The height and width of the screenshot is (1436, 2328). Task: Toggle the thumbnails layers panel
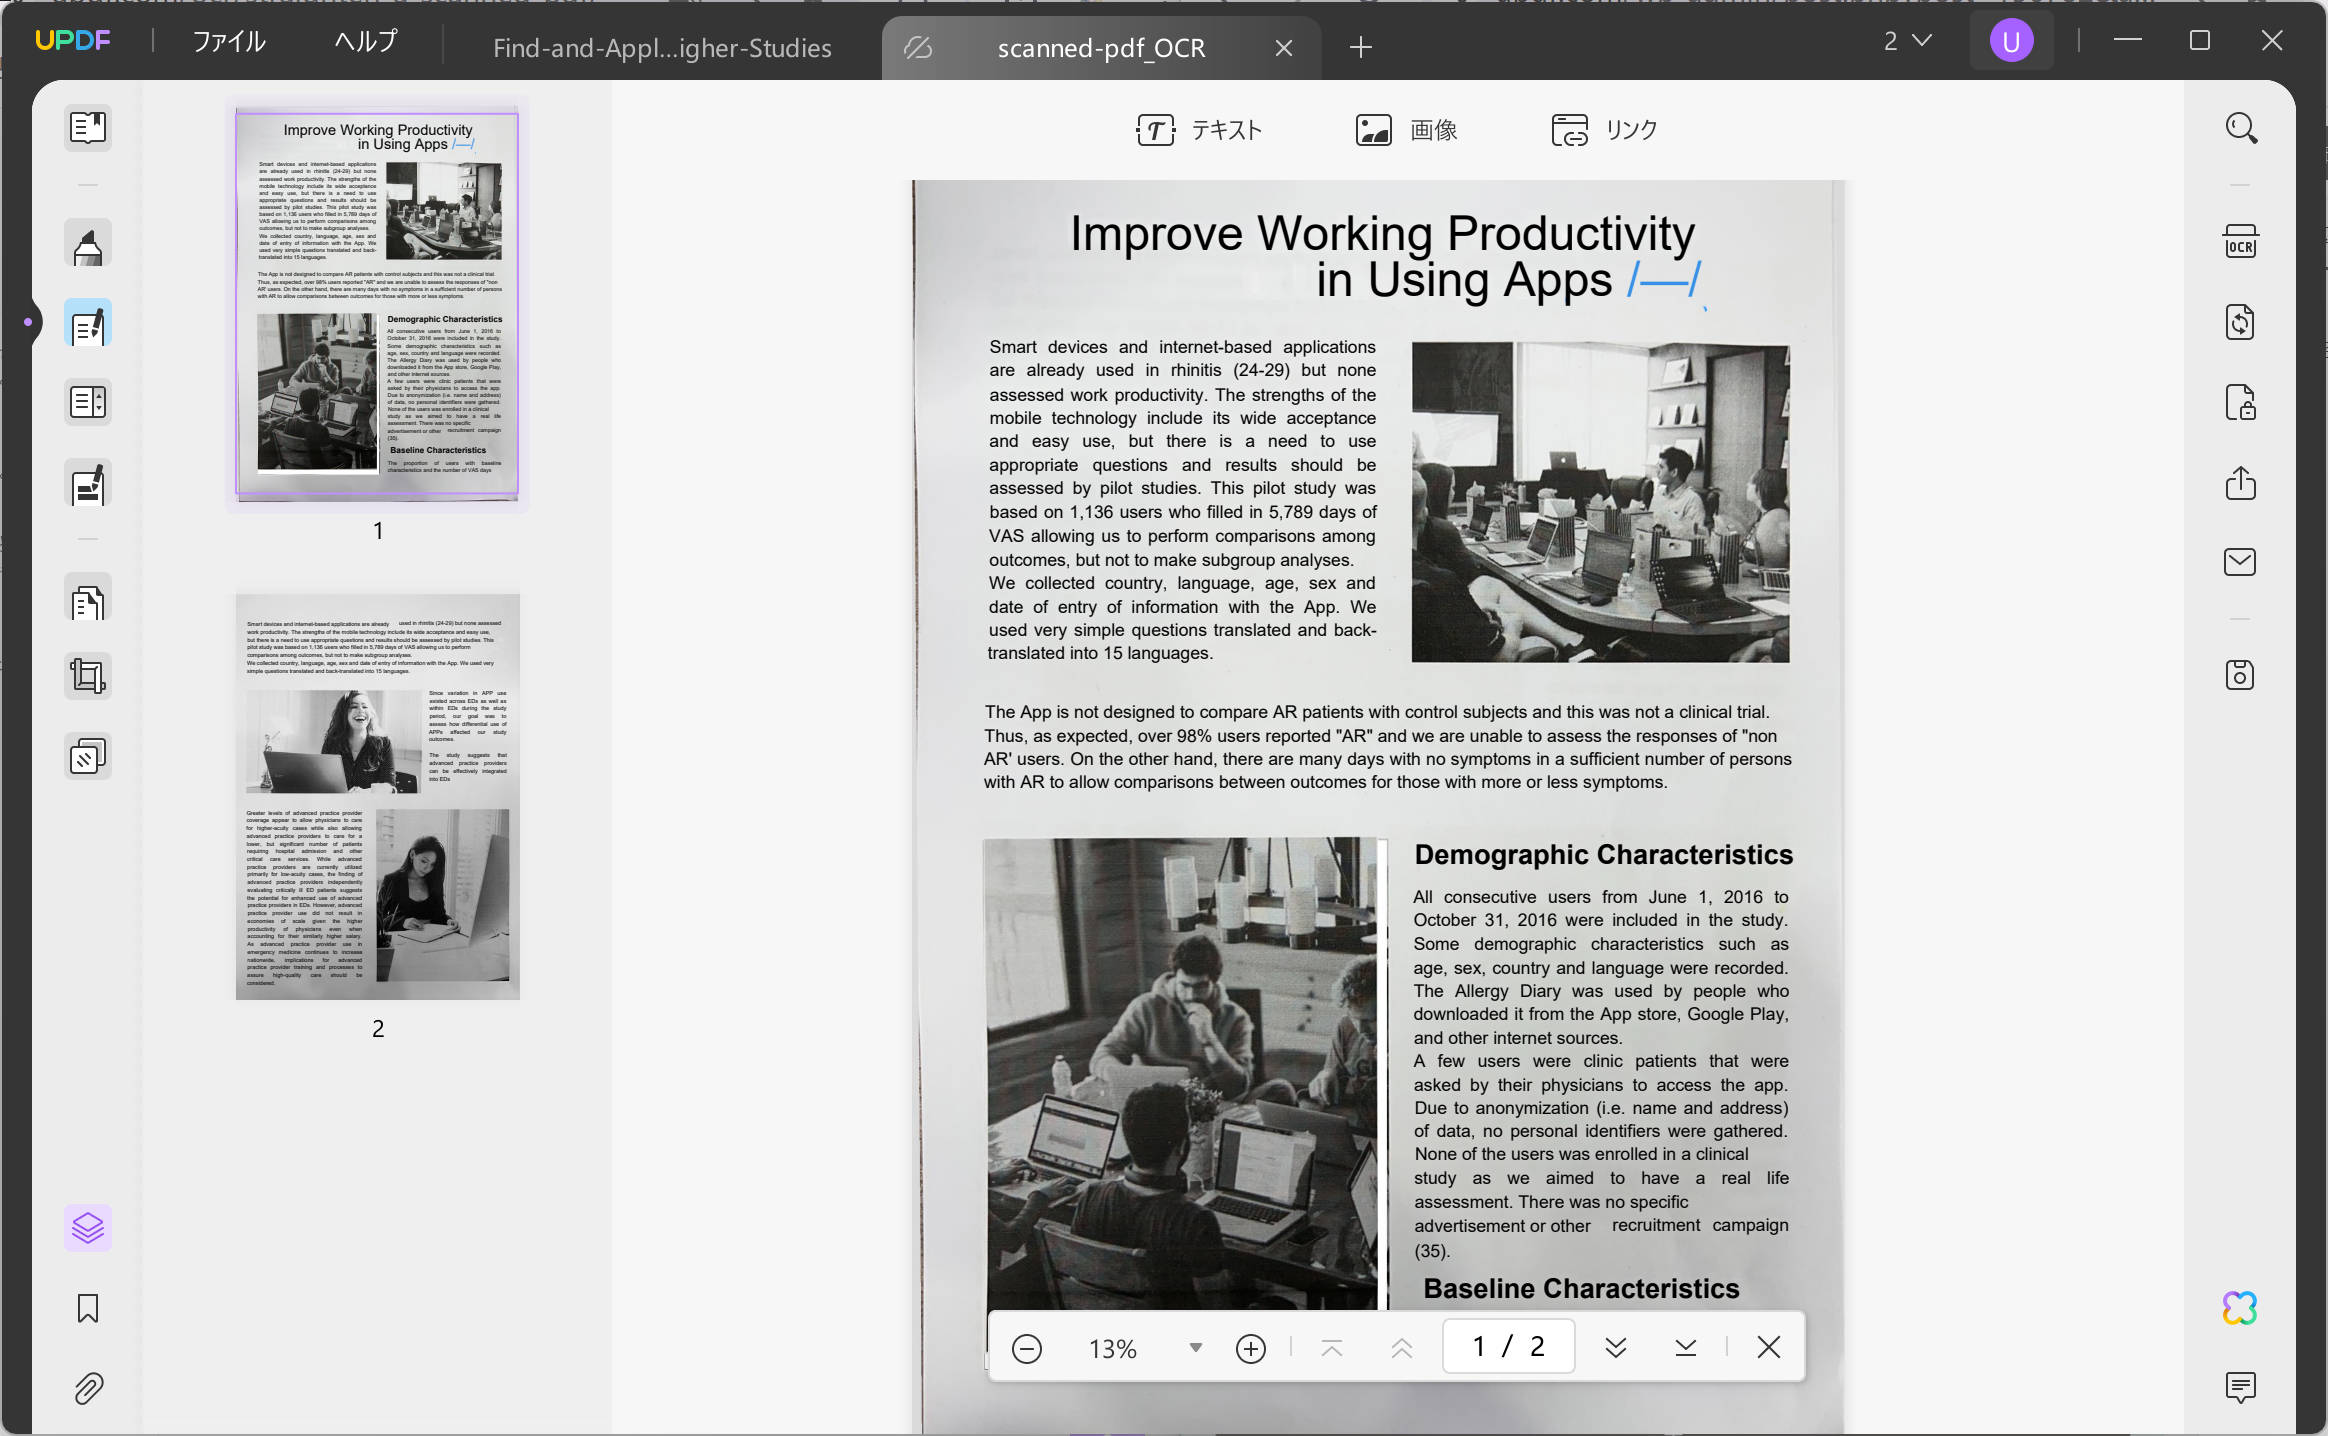88,1228
